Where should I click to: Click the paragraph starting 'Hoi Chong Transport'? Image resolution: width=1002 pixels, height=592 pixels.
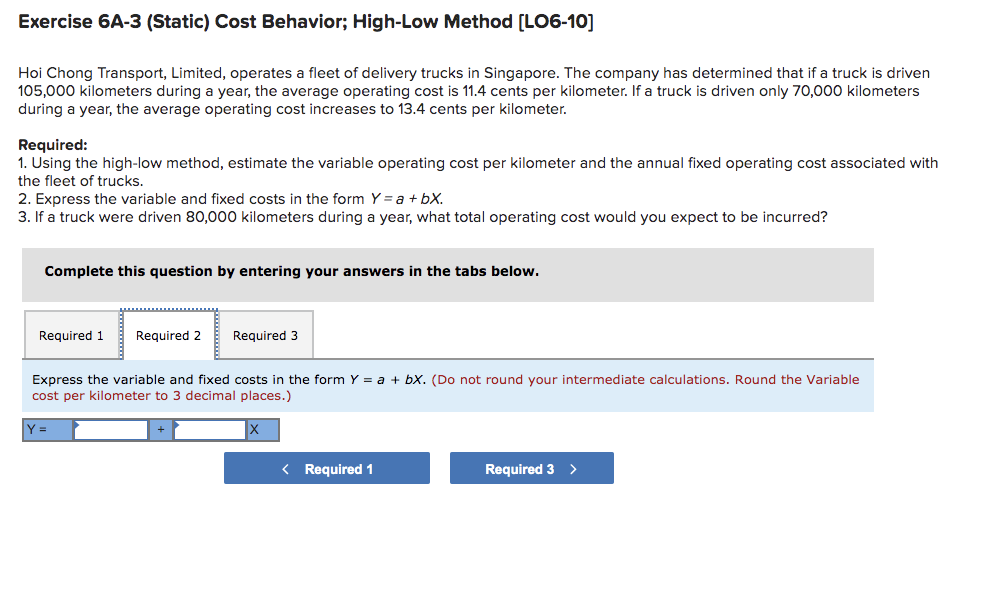pos(474,91)
